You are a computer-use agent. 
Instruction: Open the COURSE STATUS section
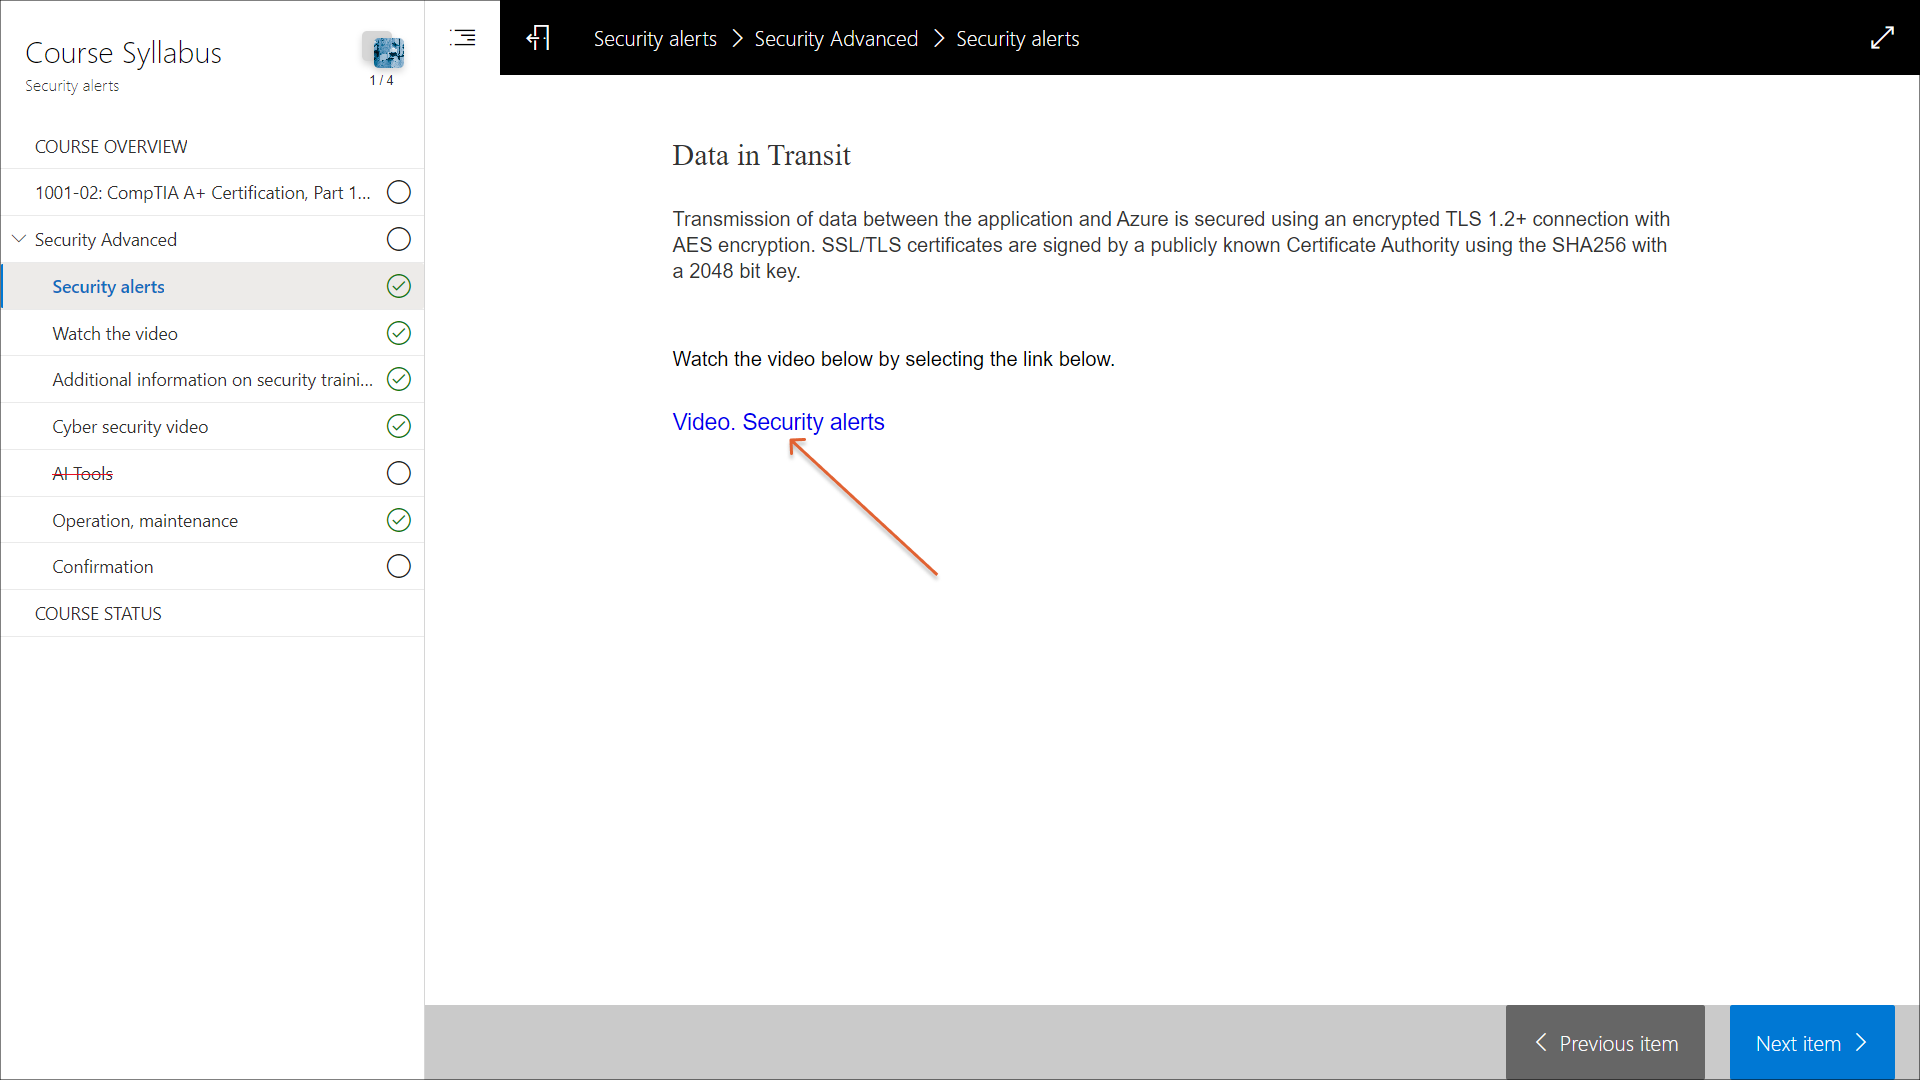98,613
